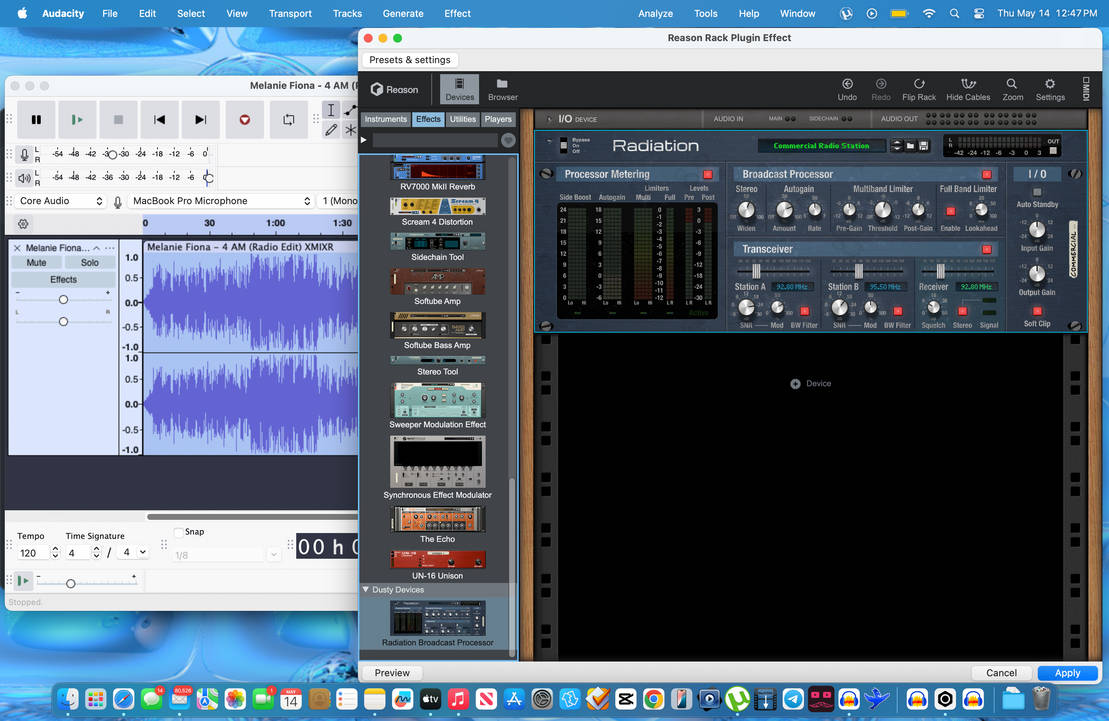
Task: Toggle the Loop button in Audacity
Action: 289,120
